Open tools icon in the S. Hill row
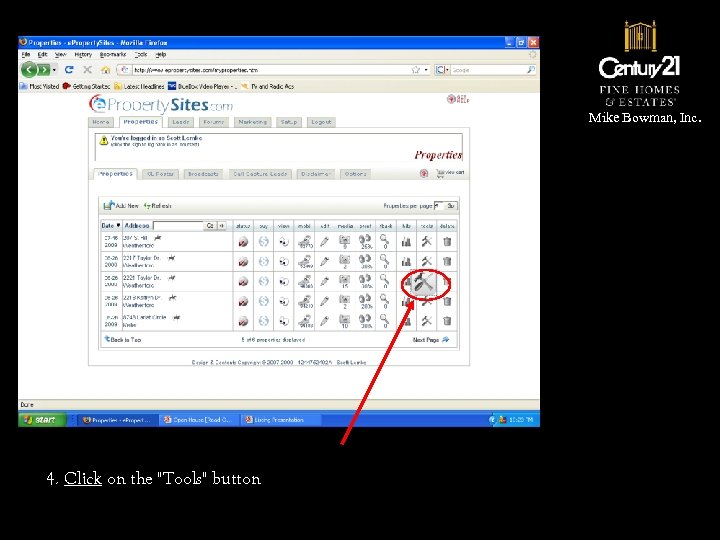720x540 pixels. click(427, 242)
